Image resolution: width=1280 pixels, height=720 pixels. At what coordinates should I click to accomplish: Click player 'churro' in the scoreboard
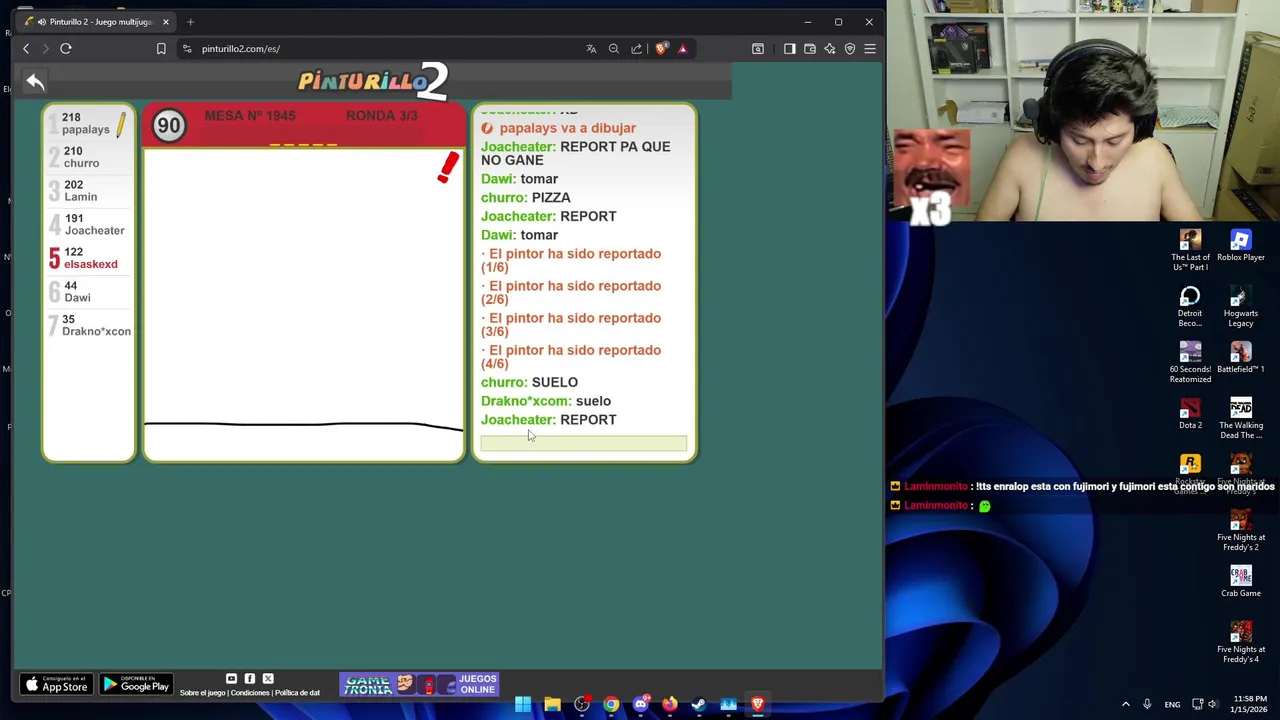[89, 157]
